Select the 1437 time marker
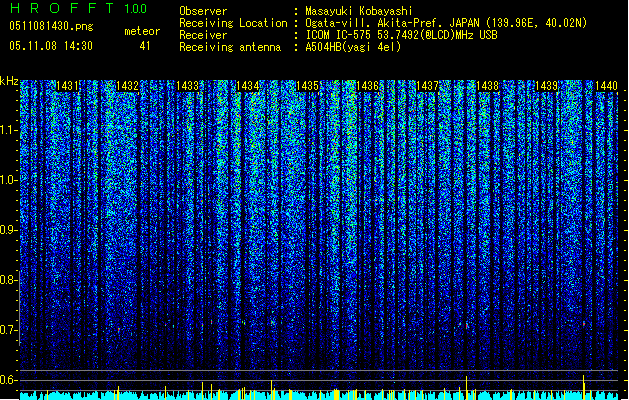 [x=427, y=86]
